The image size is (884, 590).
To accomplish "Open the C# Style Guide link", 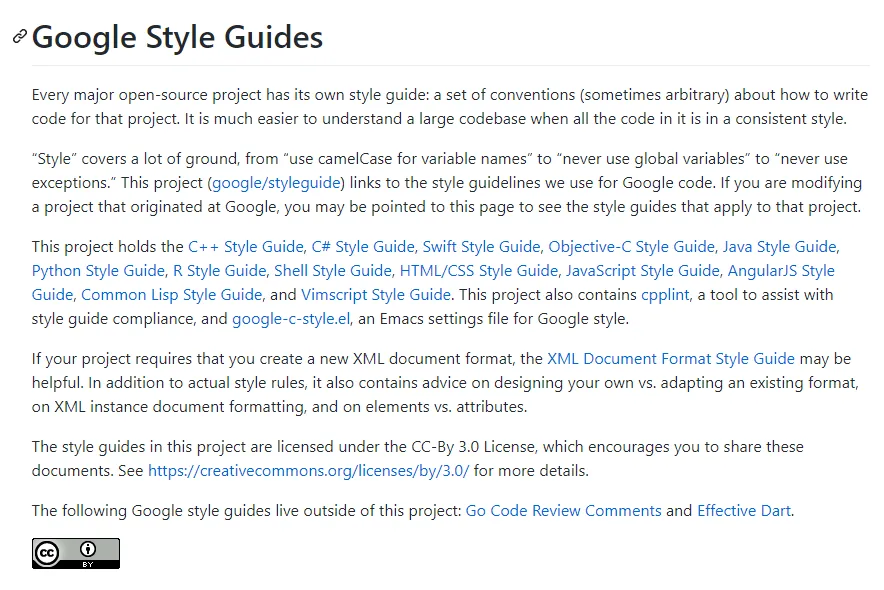I will tap(363, 246).
